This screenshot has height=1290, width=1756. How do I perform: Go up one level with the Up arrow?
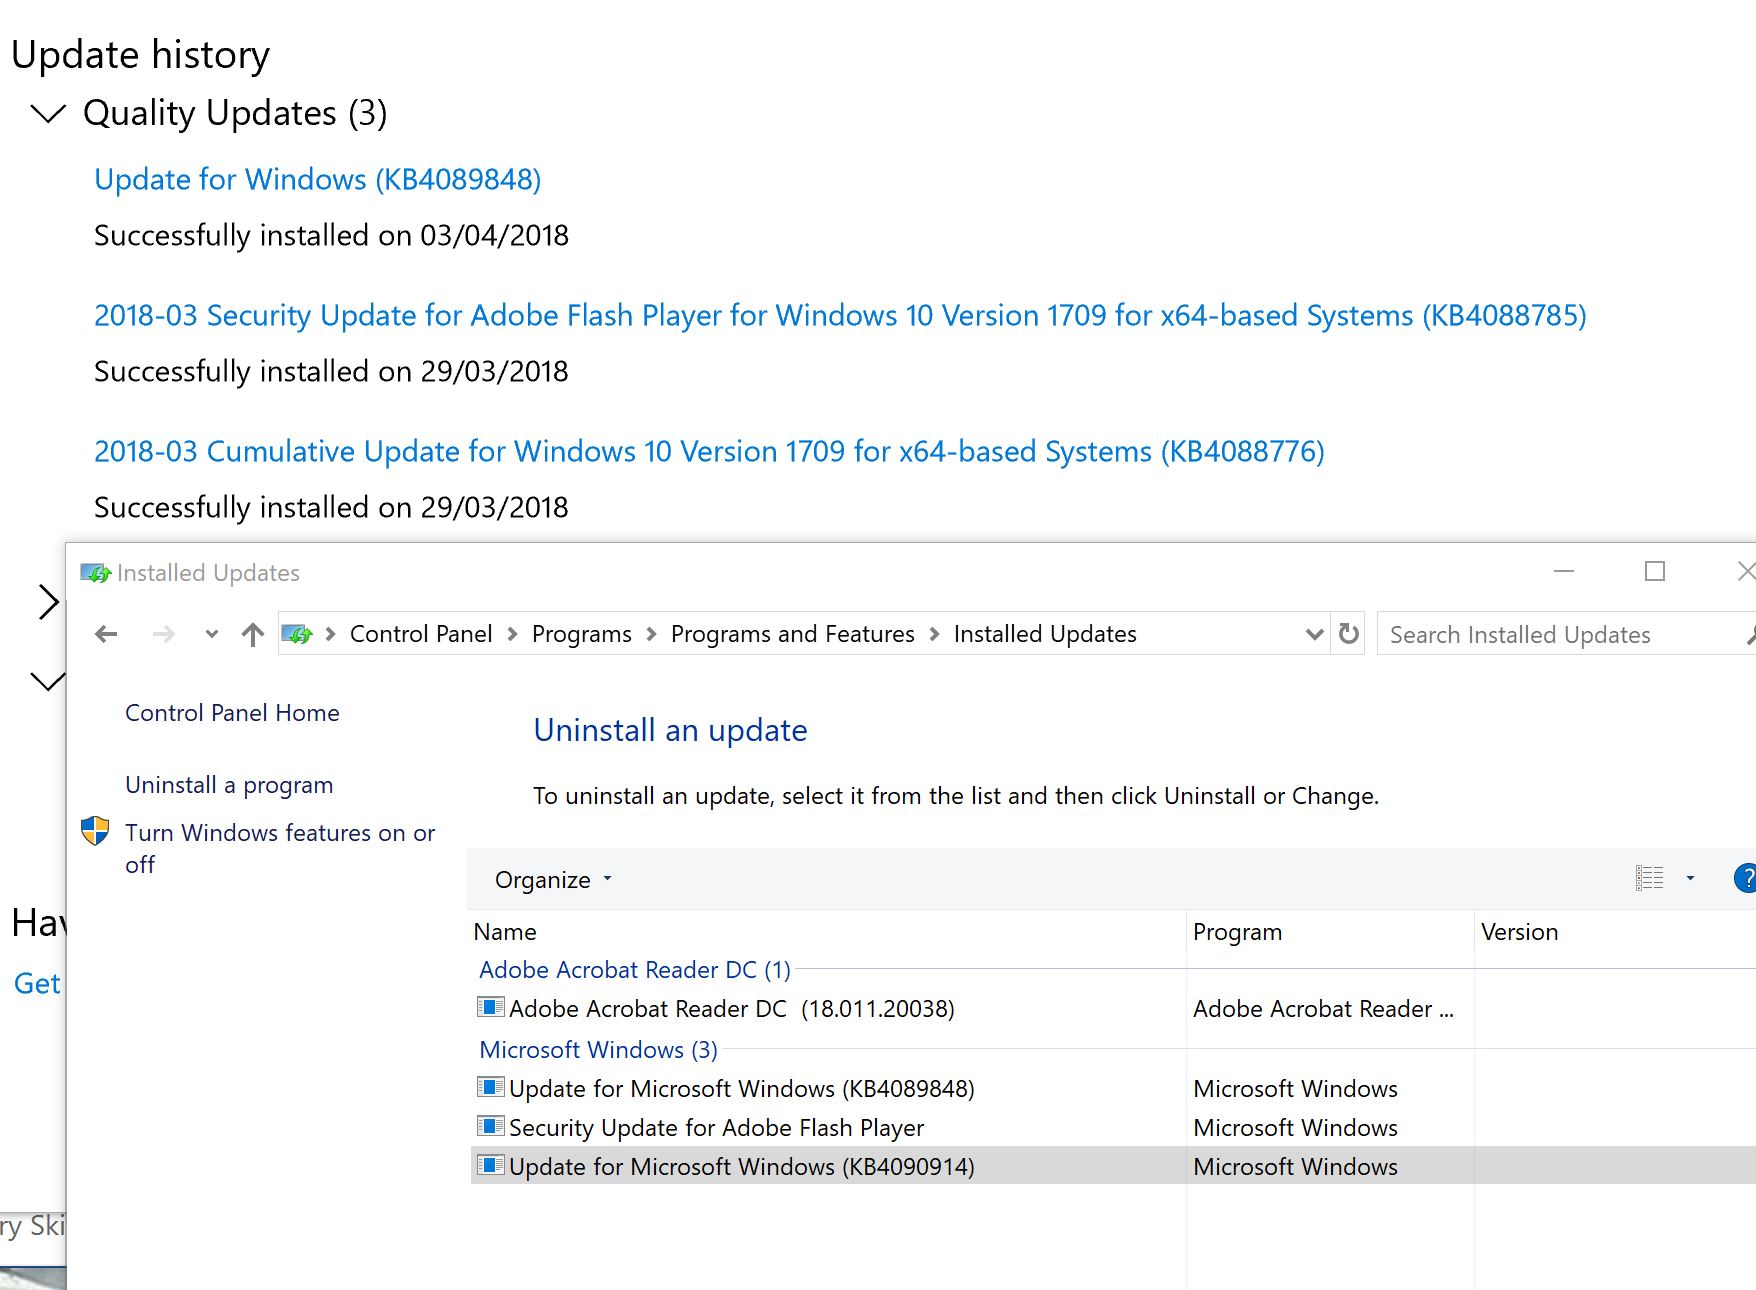253,634
